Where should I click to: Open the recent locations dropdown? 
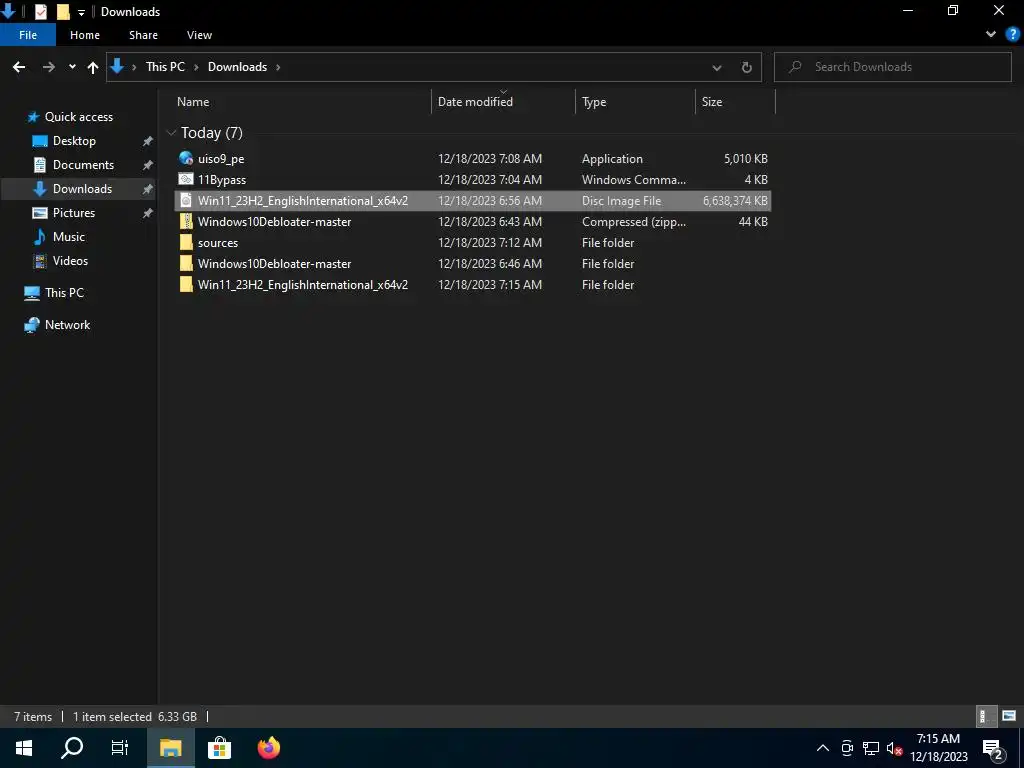[x=72, y=67]
